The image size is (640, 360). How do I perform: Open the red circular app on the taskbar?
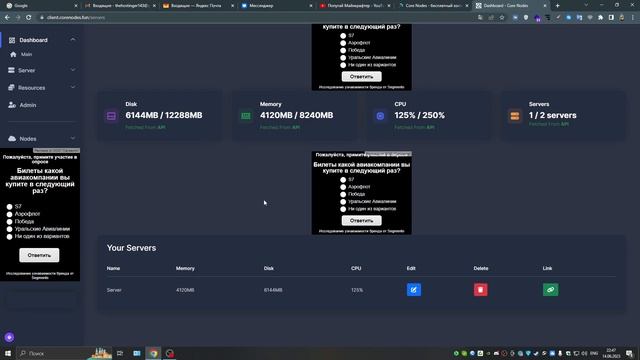pyautogui.click(x=170, y=353)
